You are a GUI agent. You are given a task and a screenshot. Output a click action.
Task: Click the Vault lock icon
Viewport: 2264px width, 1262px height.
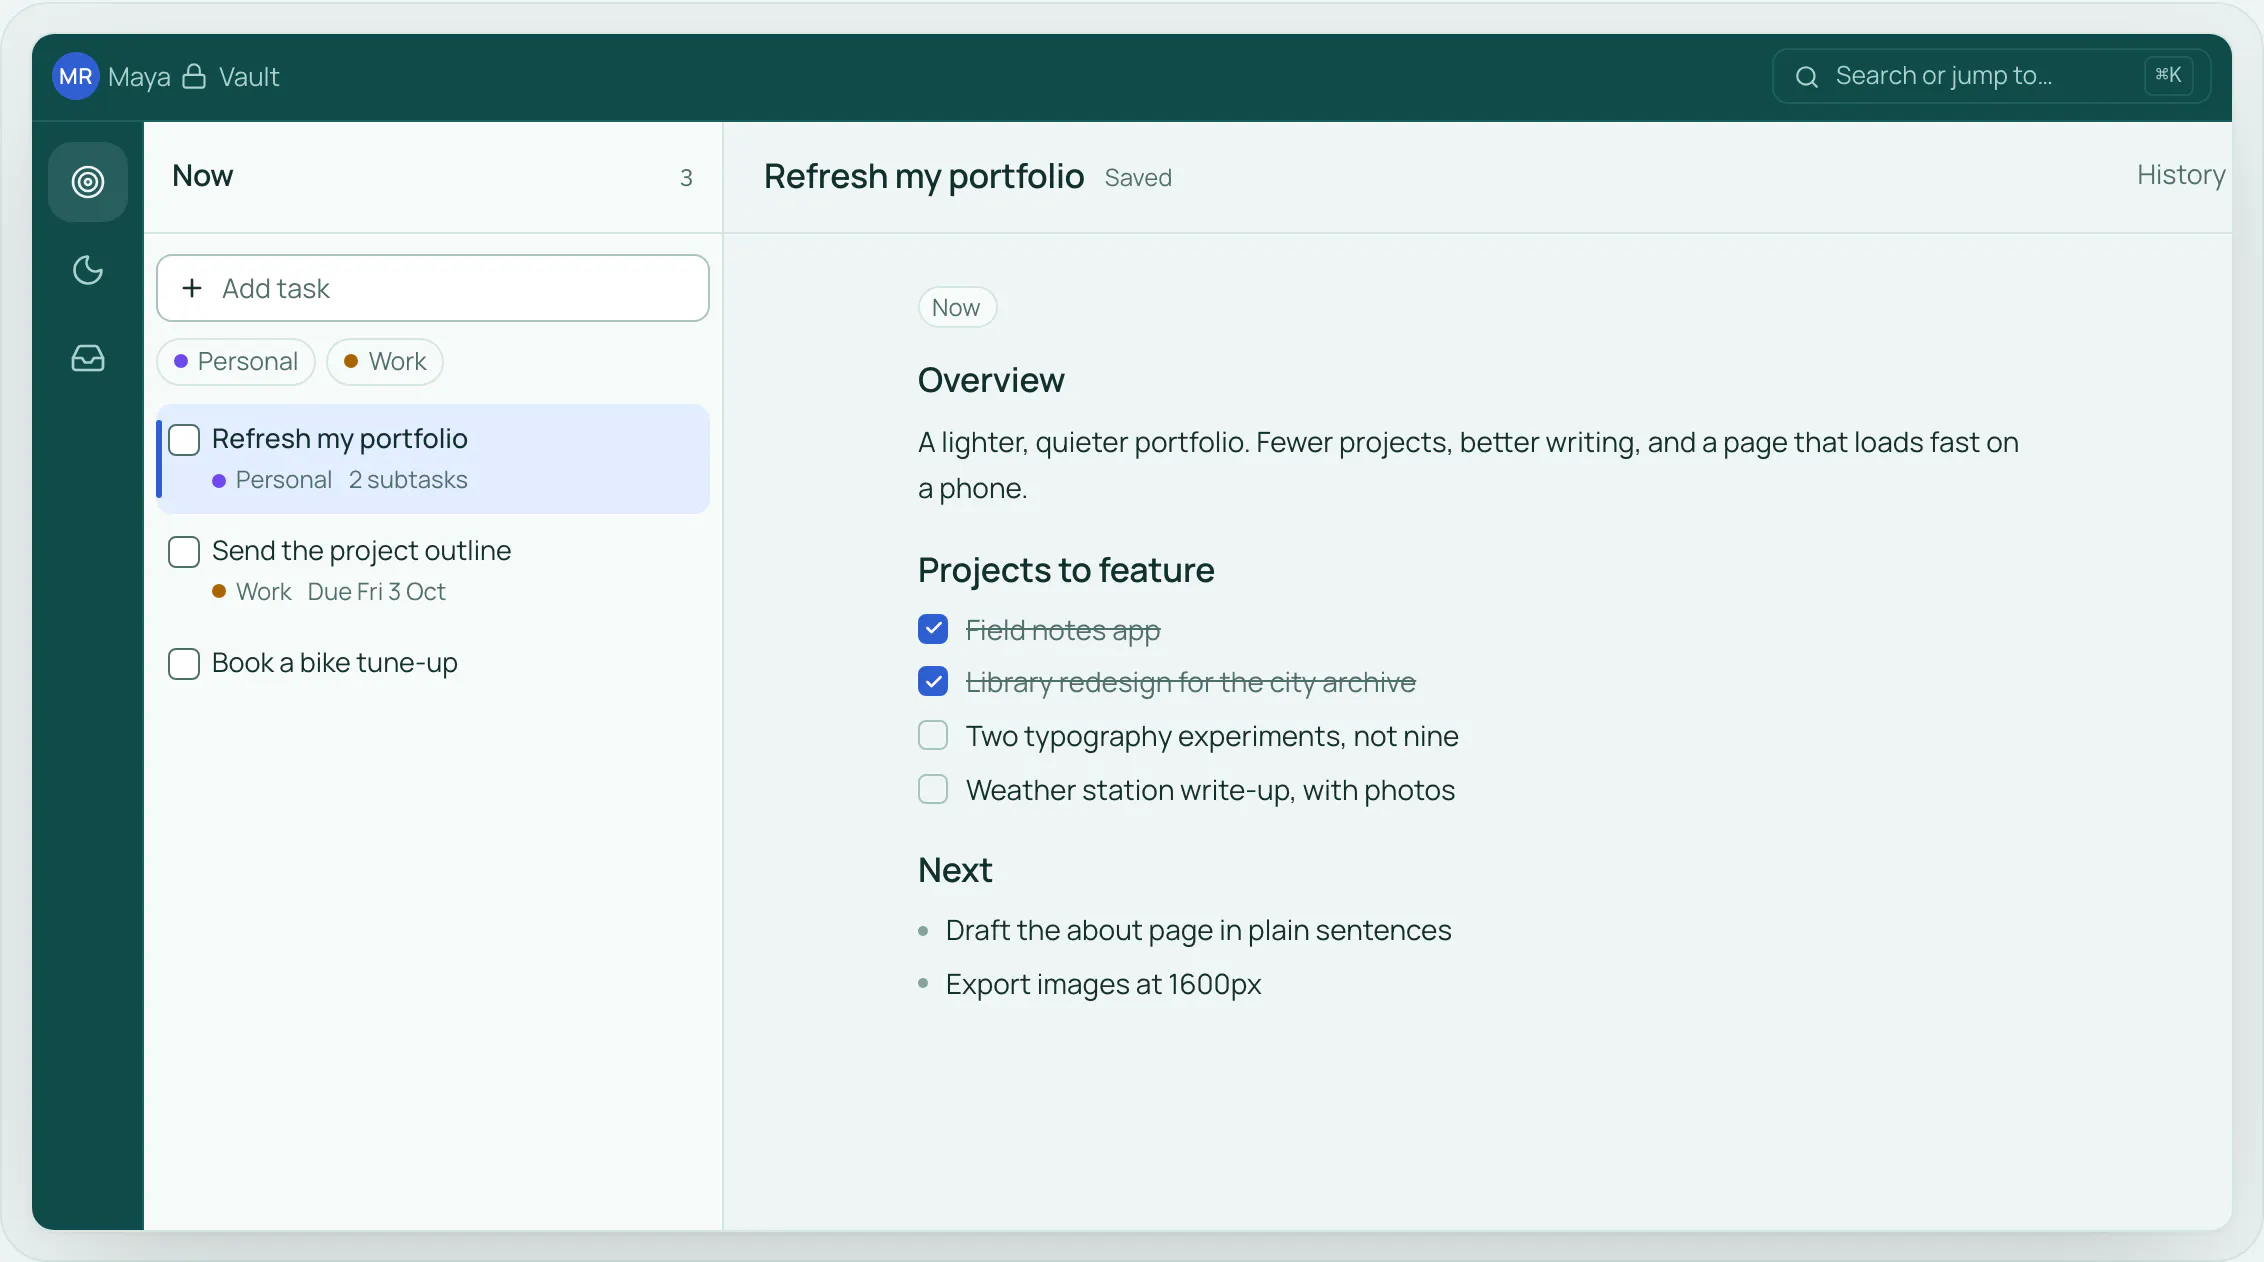[194, 76]
